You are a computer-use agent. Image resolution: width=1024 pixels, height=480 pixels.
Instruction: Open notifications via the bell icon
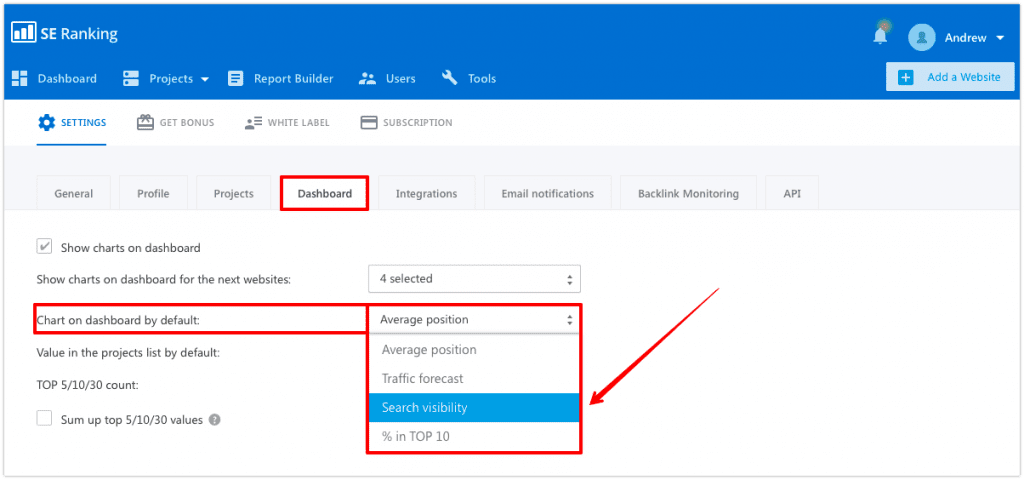click(x=880, y=37)
